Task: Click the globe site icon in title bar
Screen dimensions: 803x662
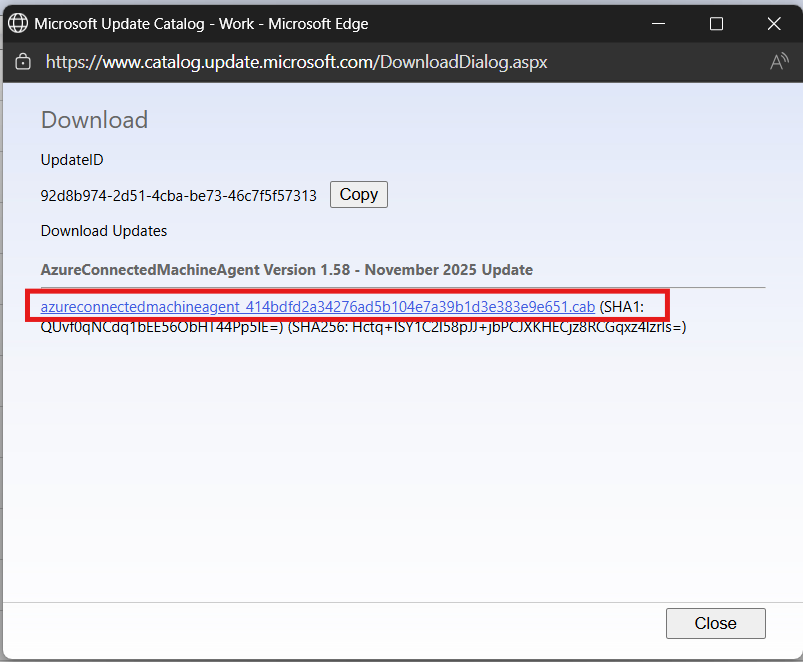Action: tap(18, 24)
